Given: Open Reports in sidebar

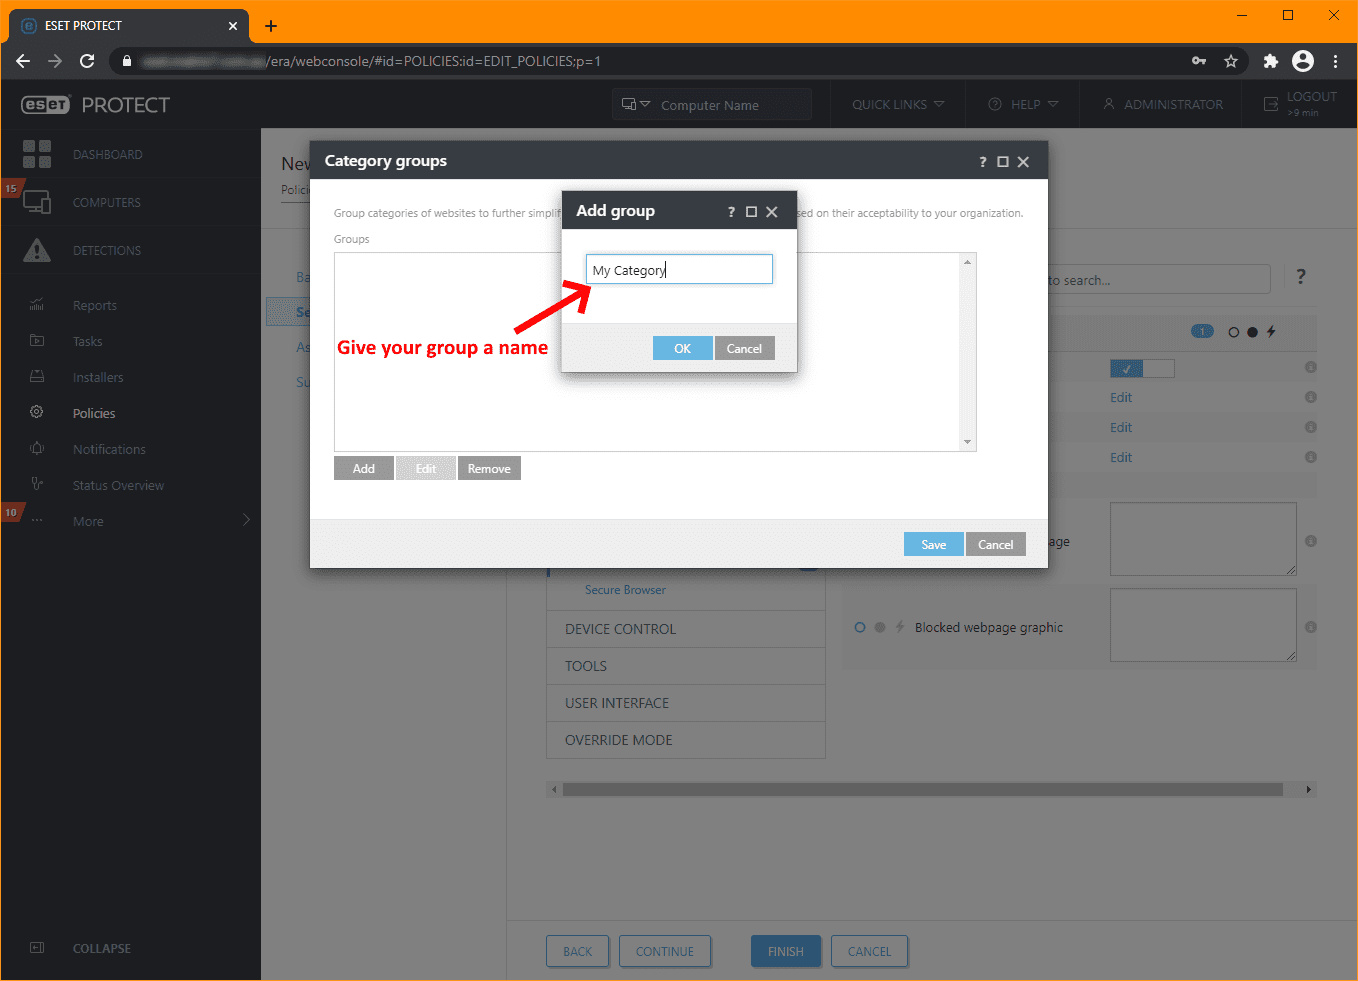Looking at the screenshot, I should [x=95, y=306].
